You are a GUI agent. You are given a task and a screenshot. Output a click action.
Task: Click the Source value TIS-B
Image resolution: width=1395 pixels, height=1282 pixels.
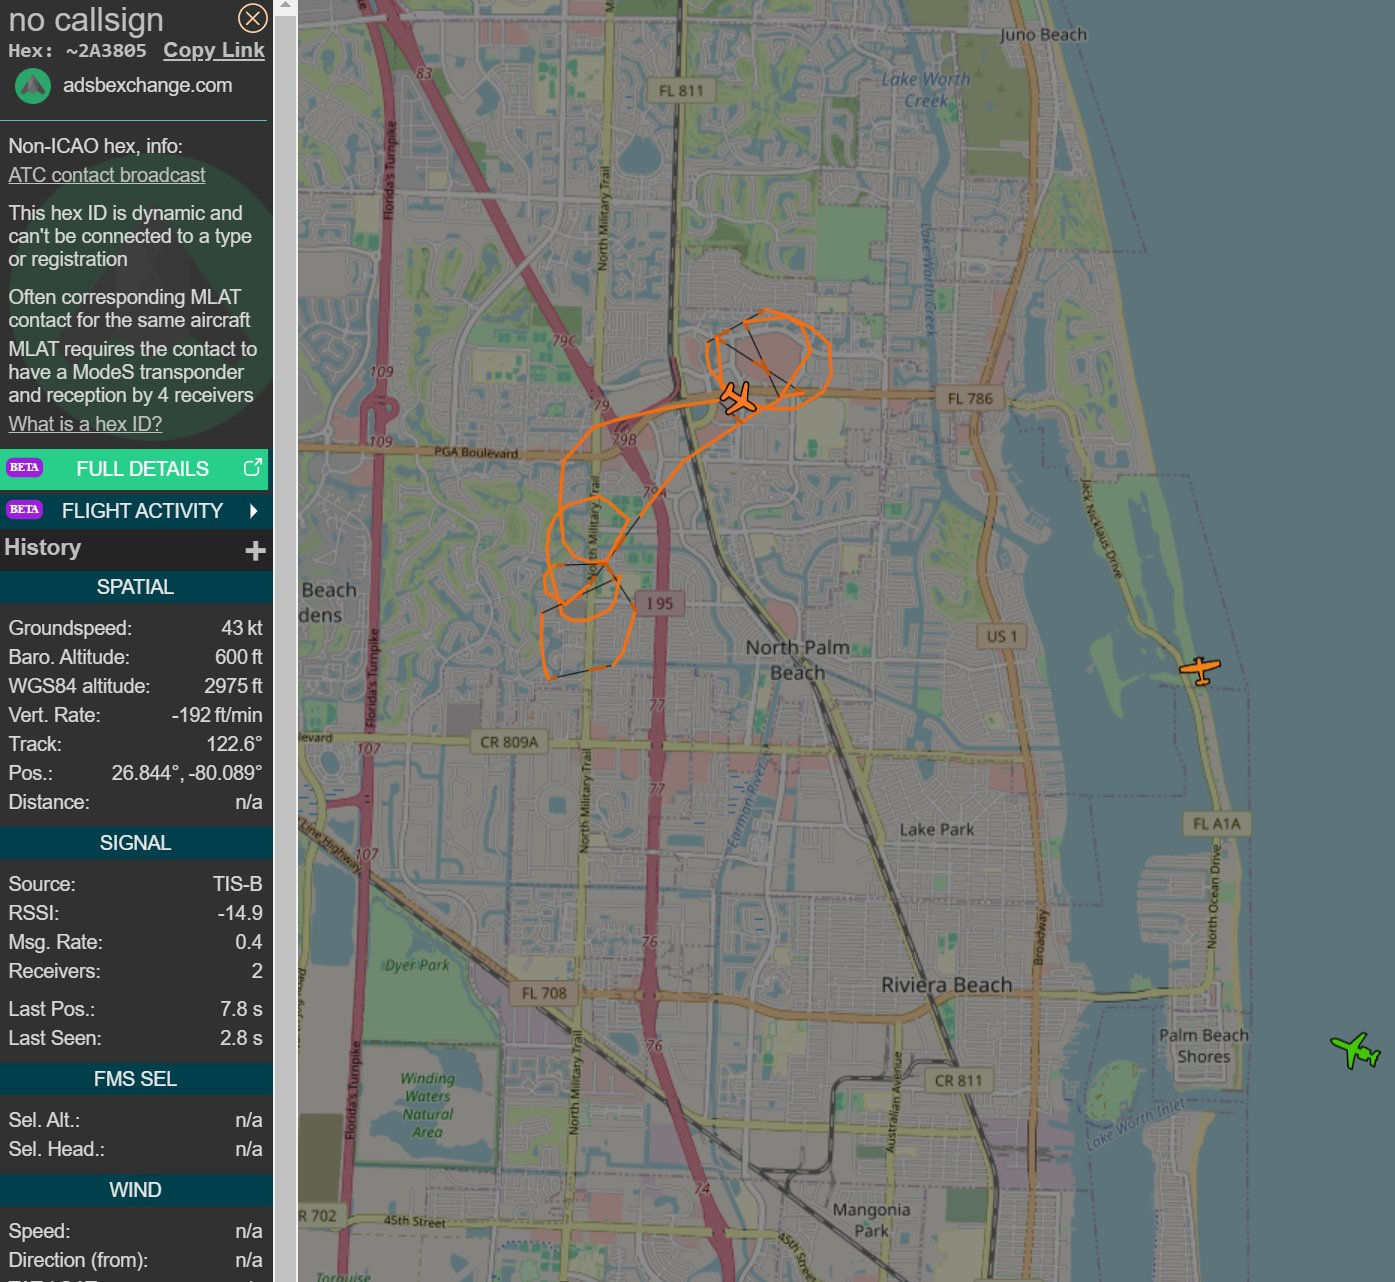[x=238, y=884]
